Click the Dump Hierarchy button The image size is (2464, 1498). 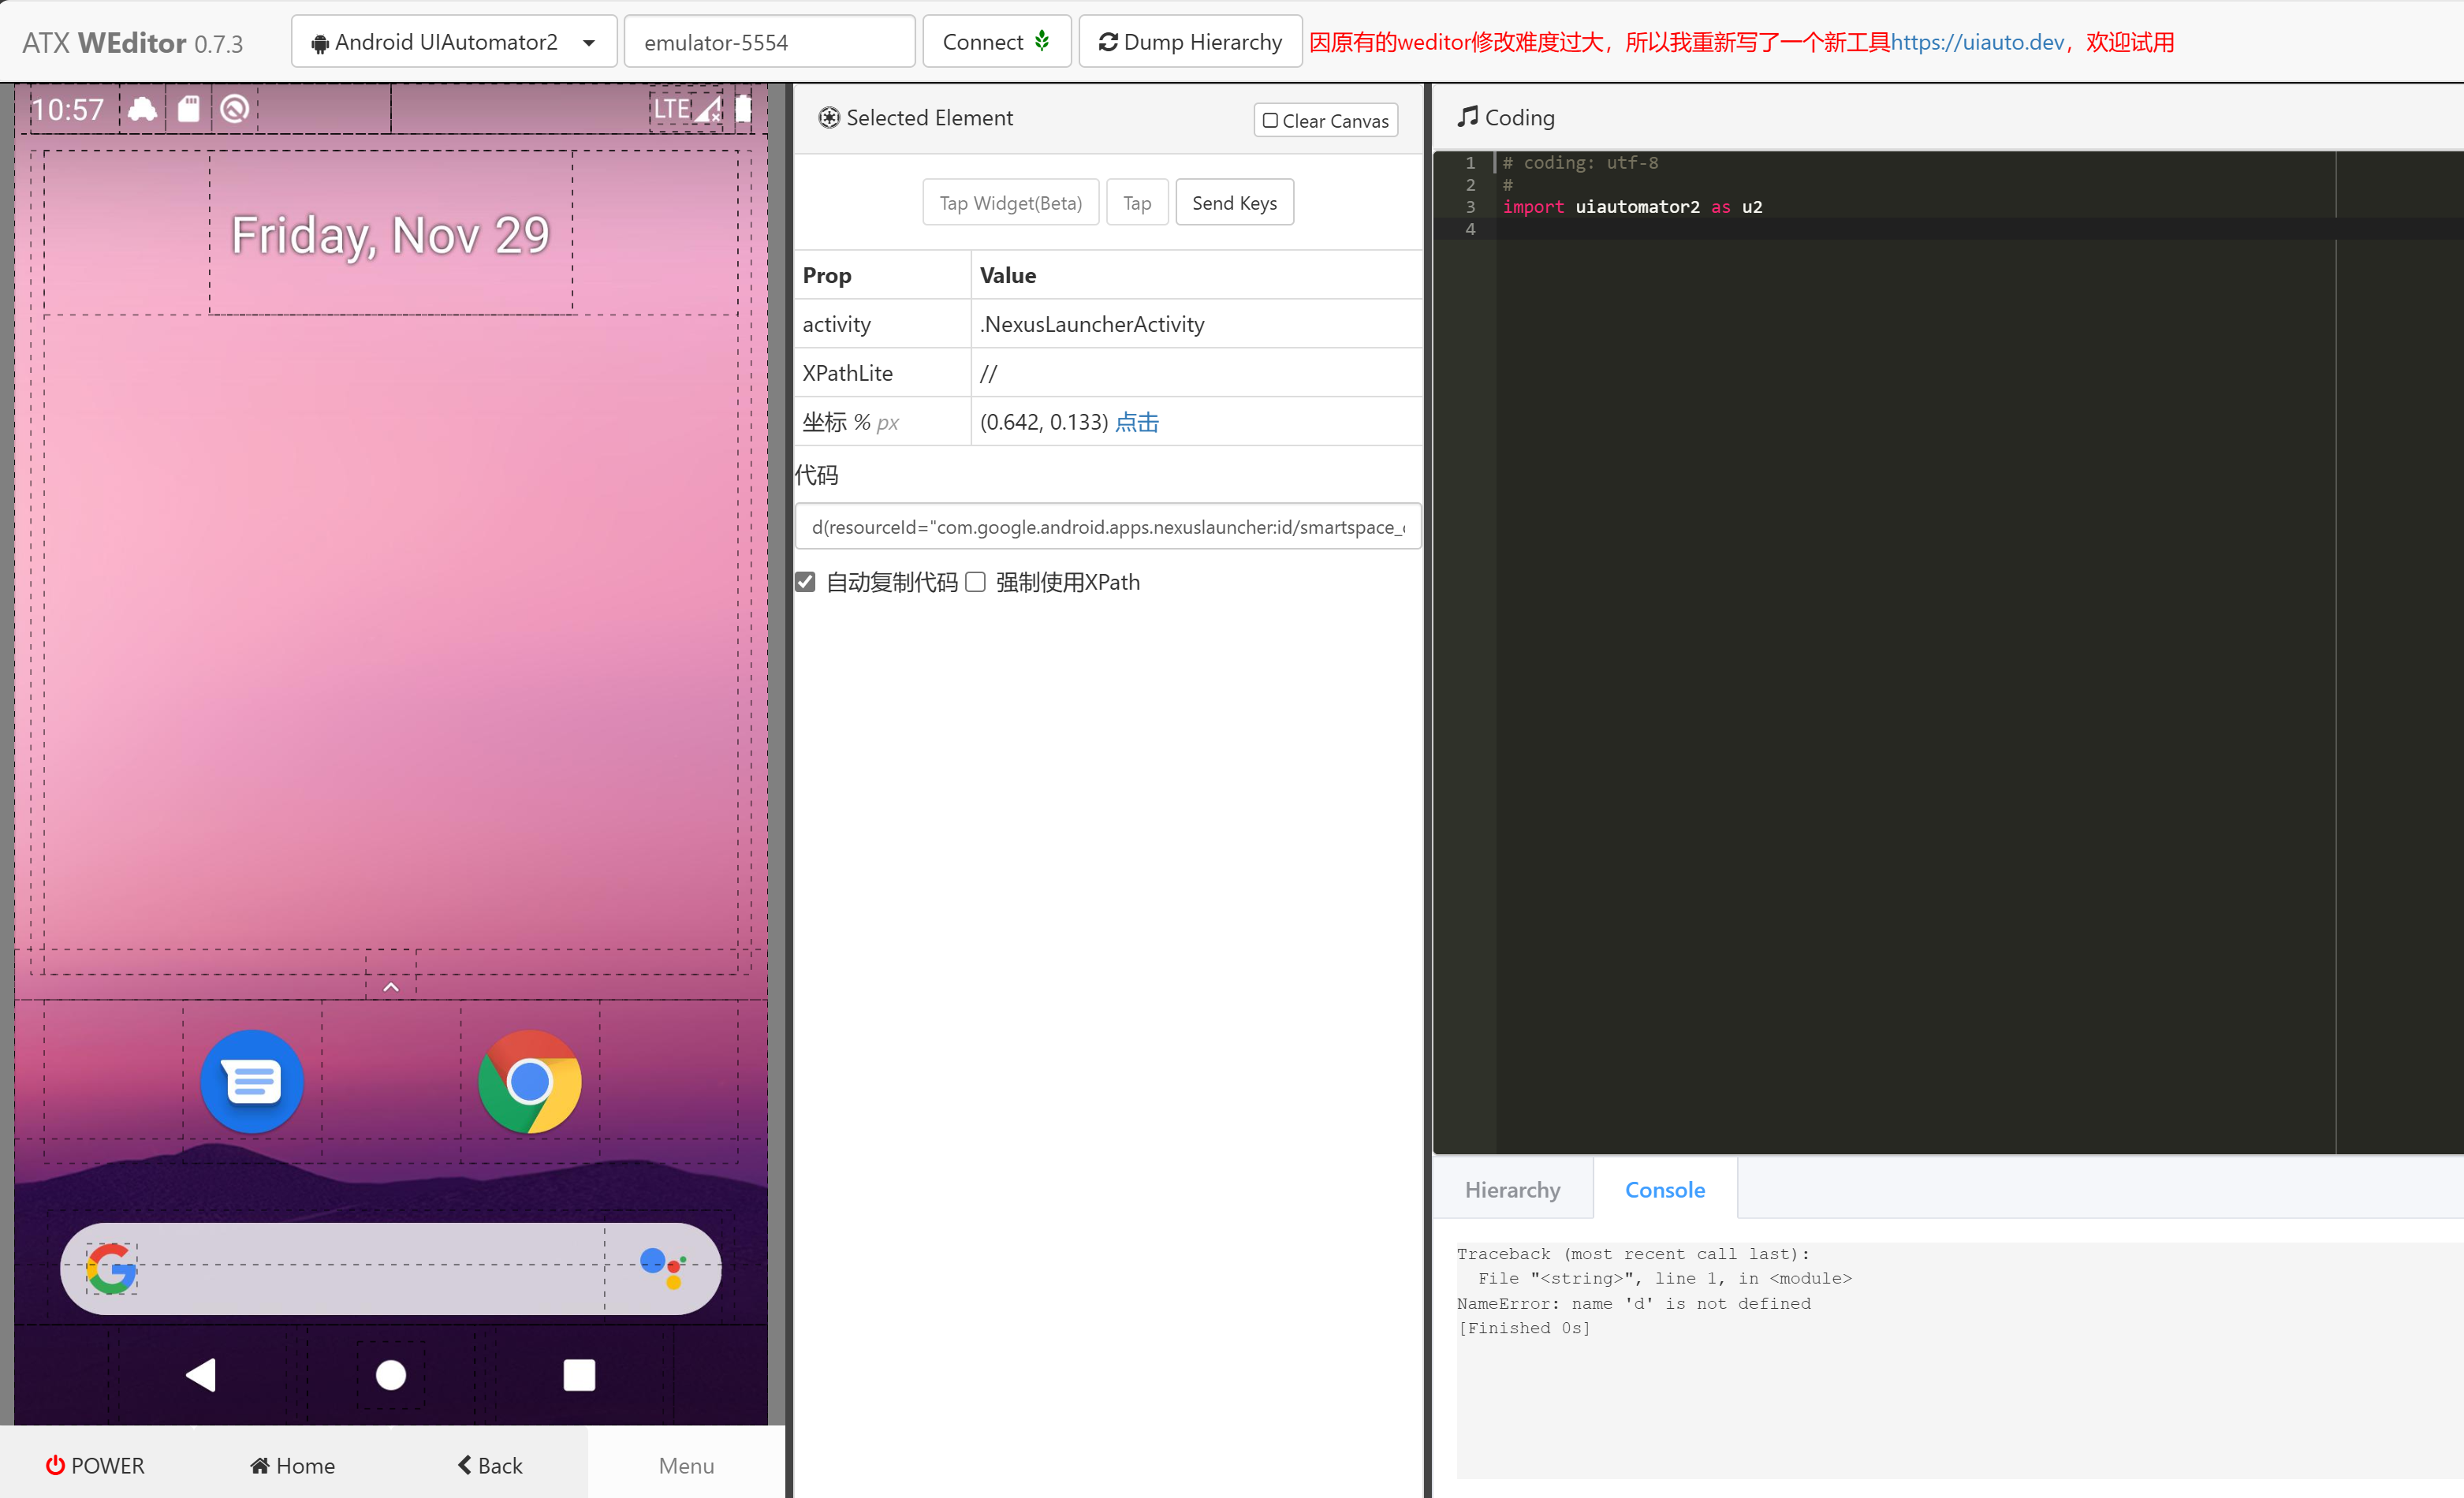1190,42
